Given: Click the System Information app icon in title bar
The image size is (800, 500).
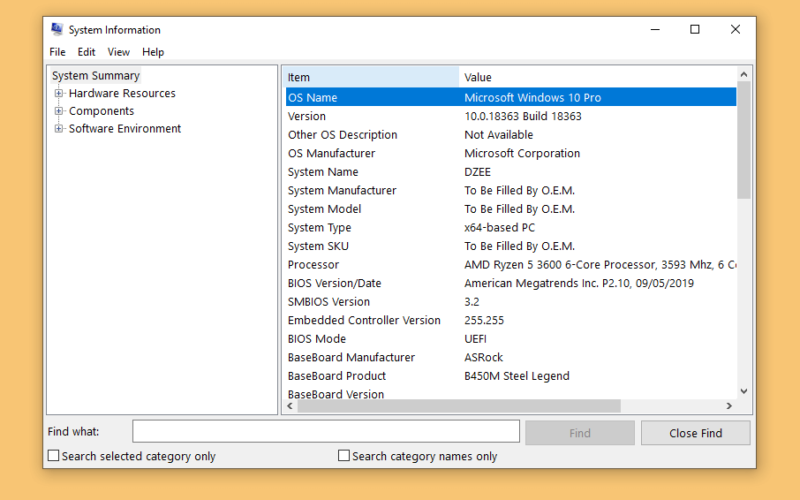Looking at the screenshot, I should [x=57, y=29].
